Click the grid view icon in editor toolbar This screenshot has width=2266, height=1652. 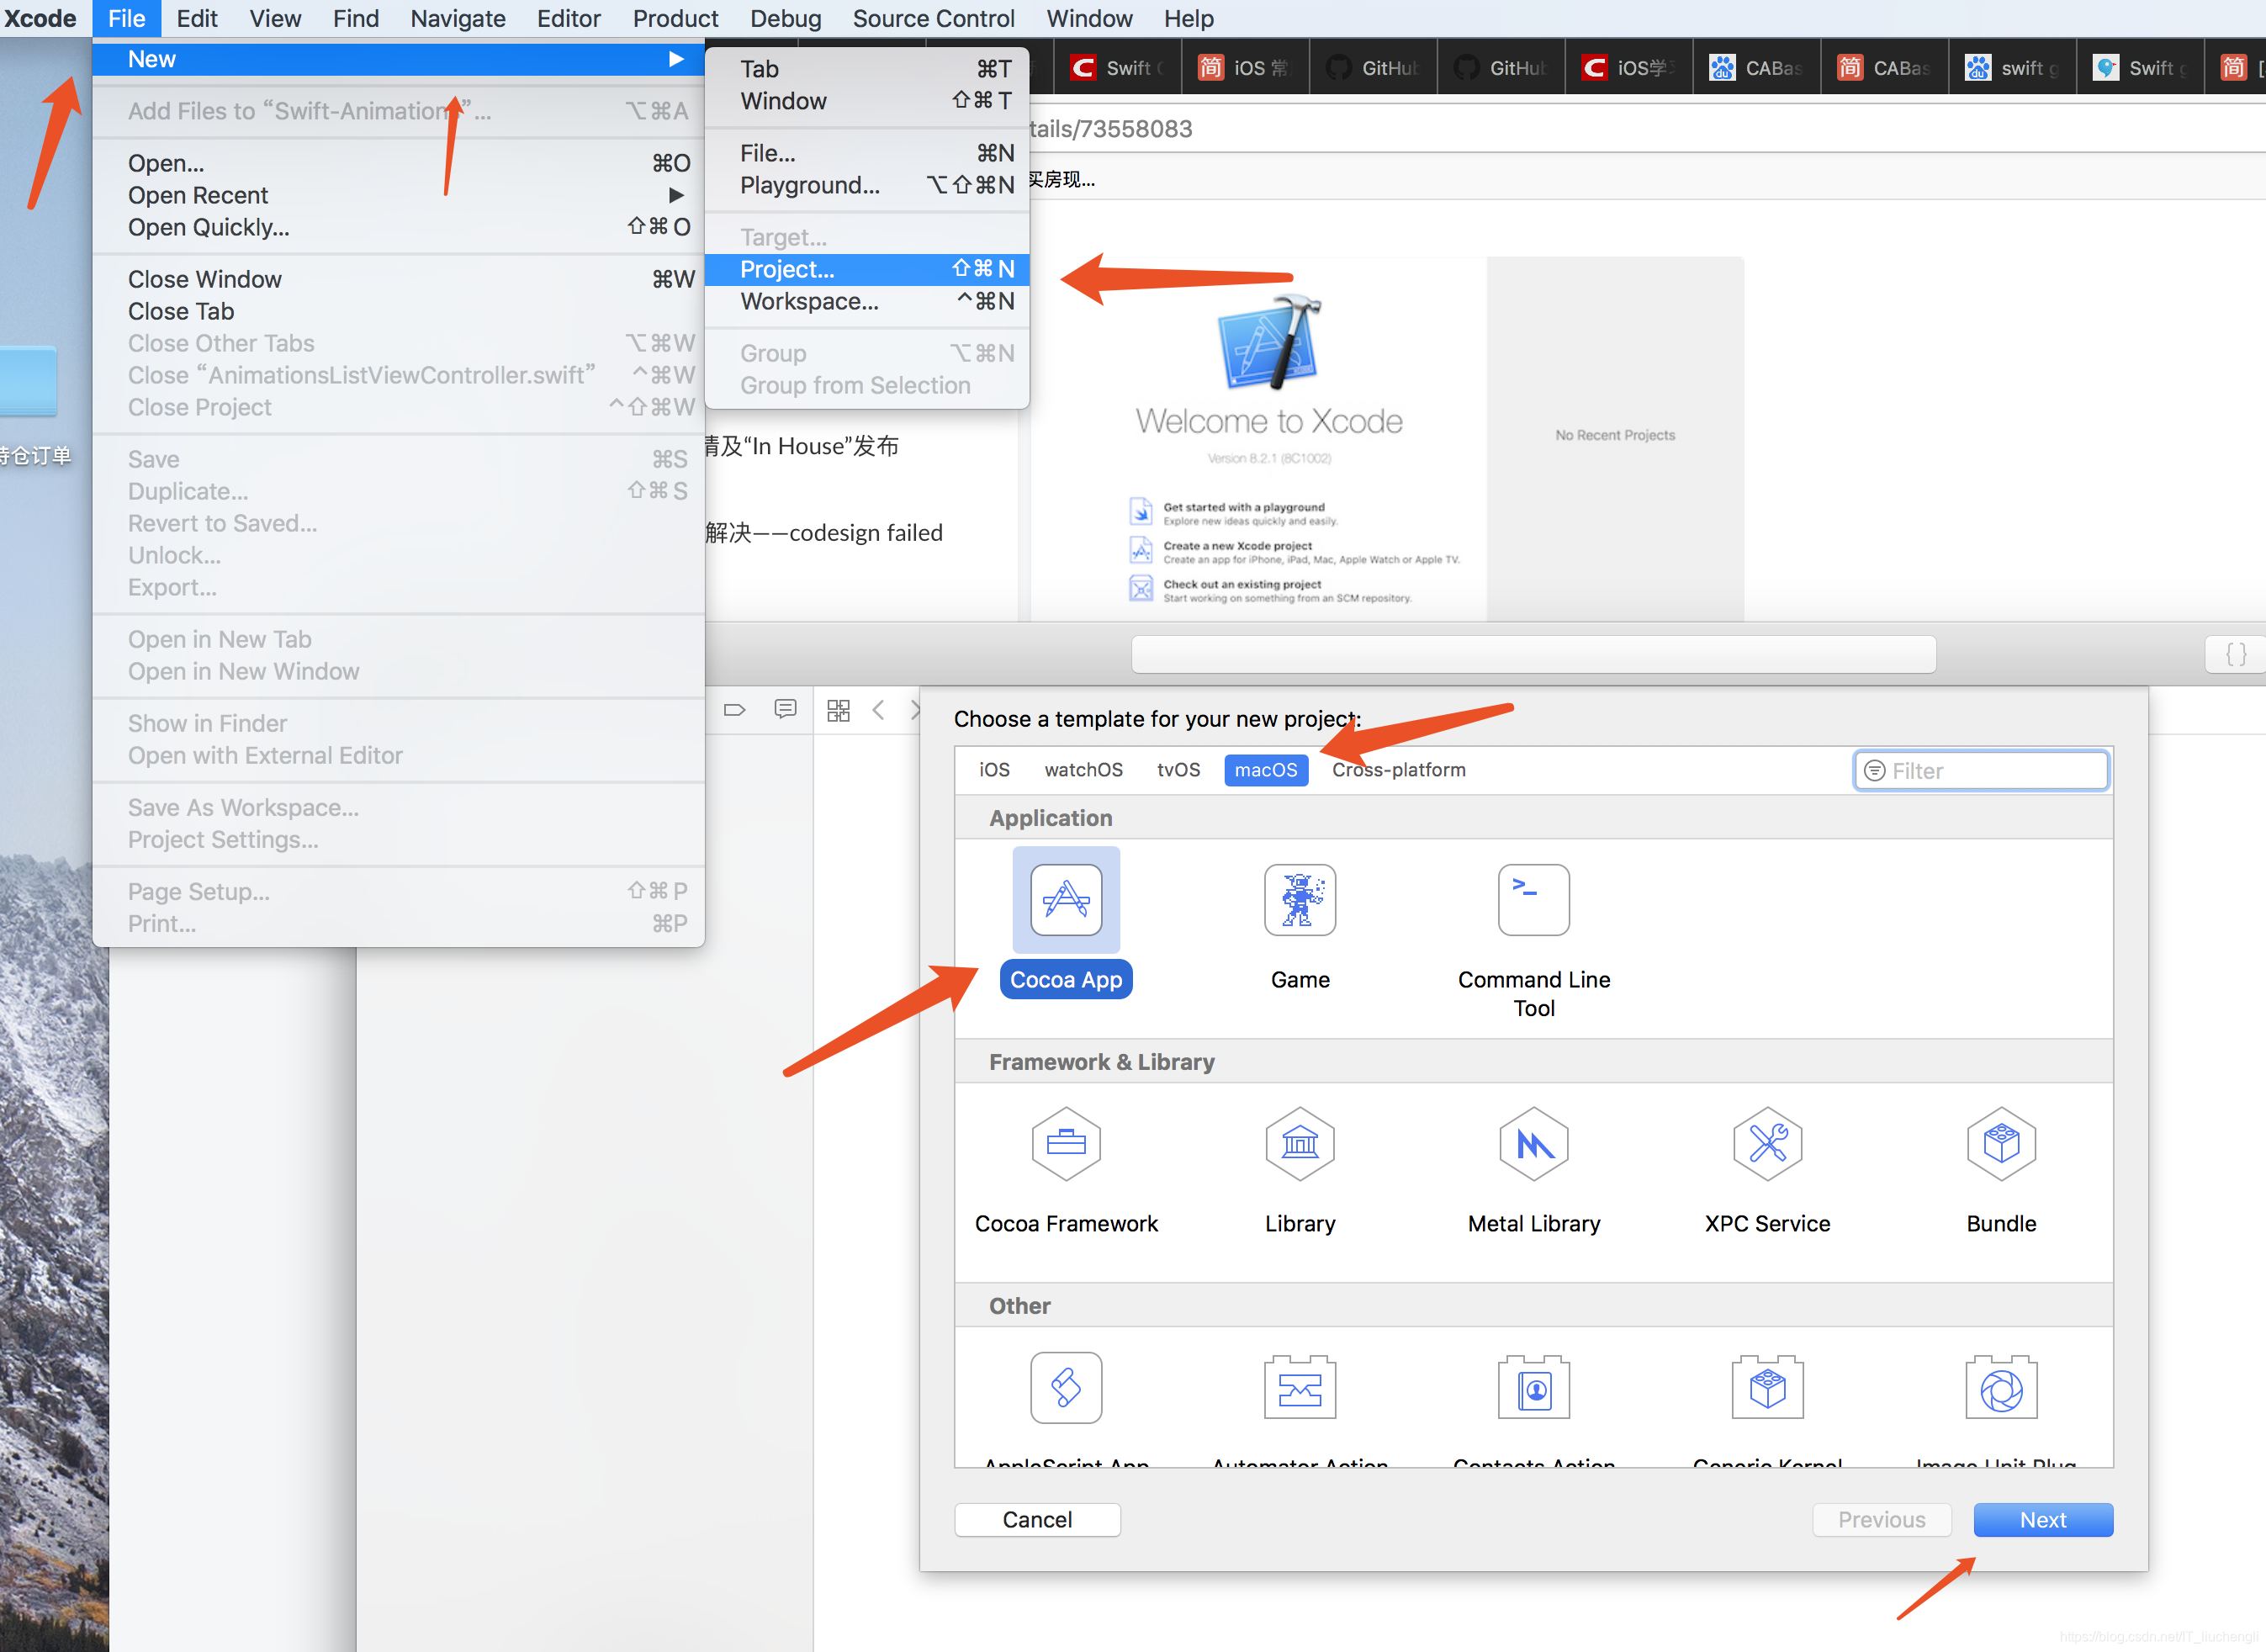[x=838, y=710]
